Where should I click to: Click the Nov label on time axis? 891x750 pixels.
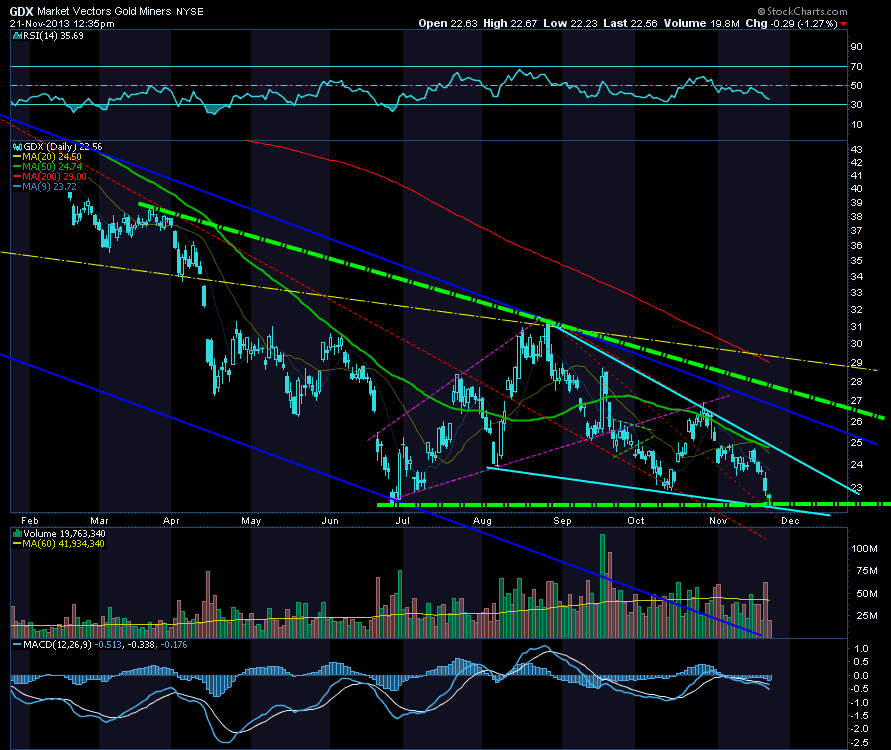click(x=718, y=521)
